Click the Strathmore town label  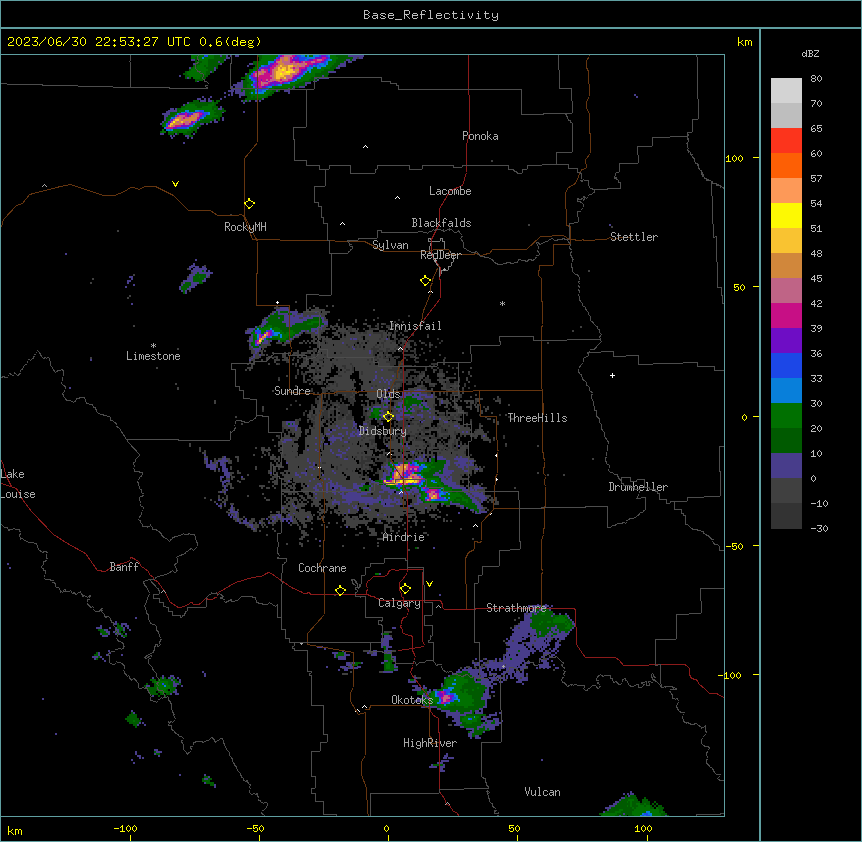516,608
